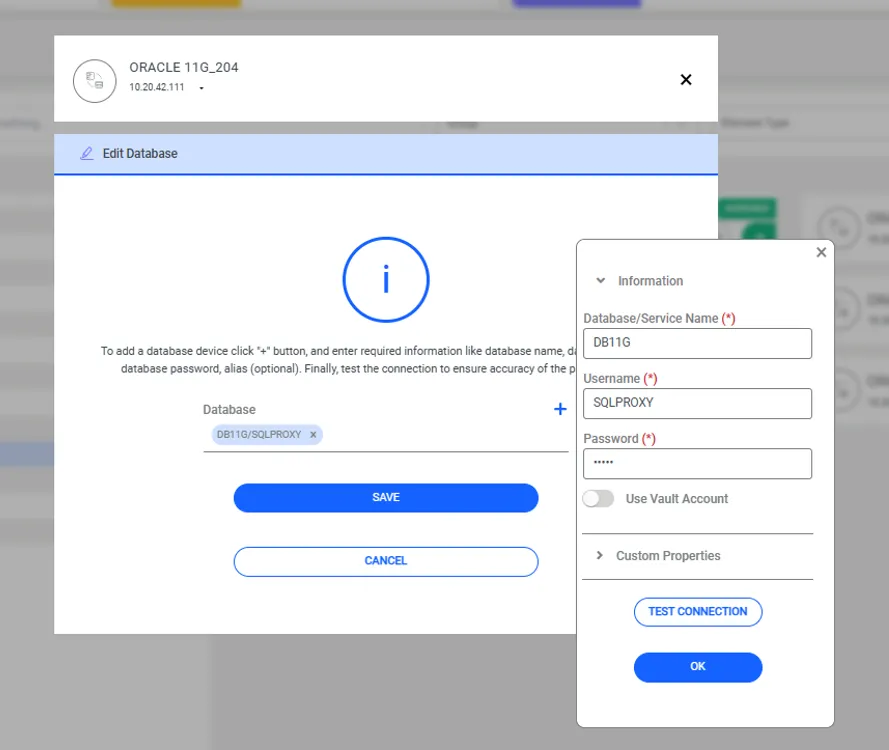Click the Password input field
This screenshot has height=750, width=889.
(x=697, y=464)
